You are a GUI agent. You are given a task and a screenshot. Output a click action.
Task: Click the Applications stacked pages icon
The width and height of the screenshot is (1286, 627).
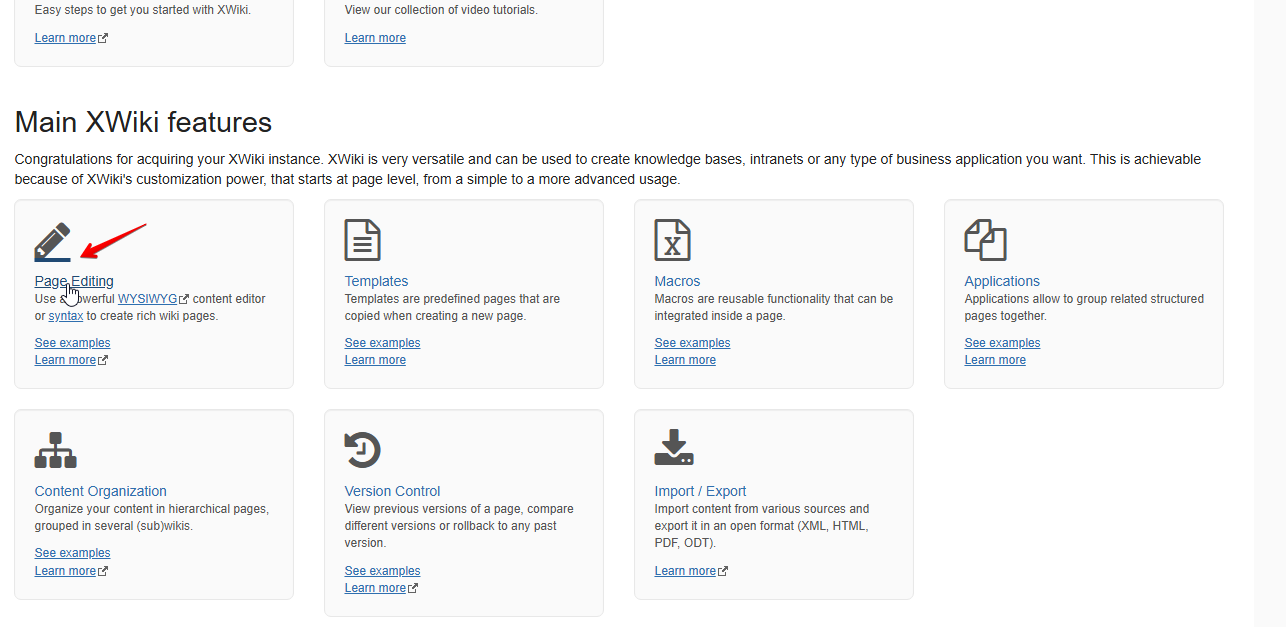pos(985,240)
